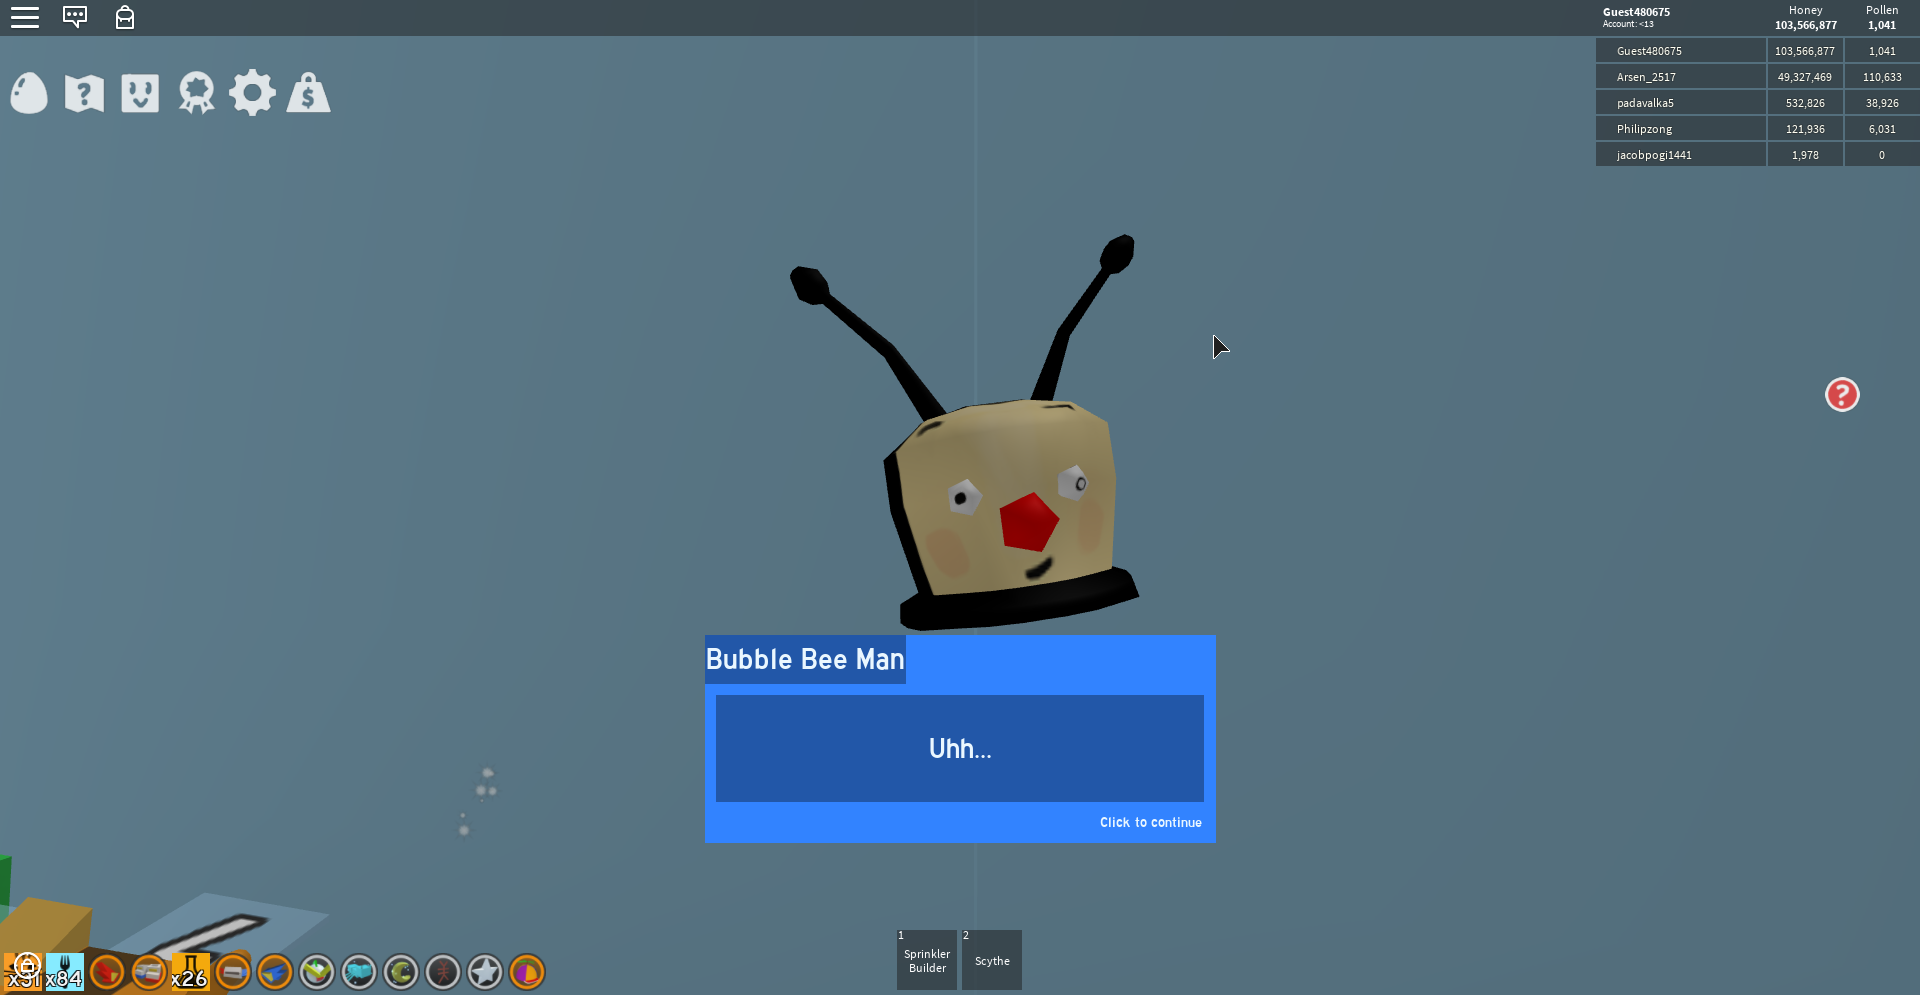Viewport: 1920px width, 995px height.
Task: Open the quests map icon
Action: point(84,94)
